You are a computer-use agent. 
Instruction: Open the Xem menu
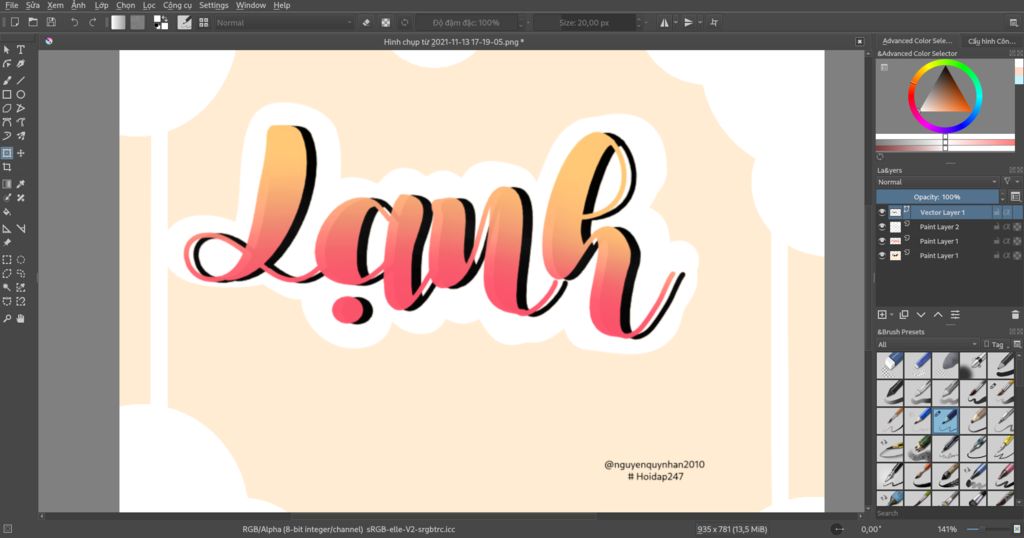tap(56, 5)
